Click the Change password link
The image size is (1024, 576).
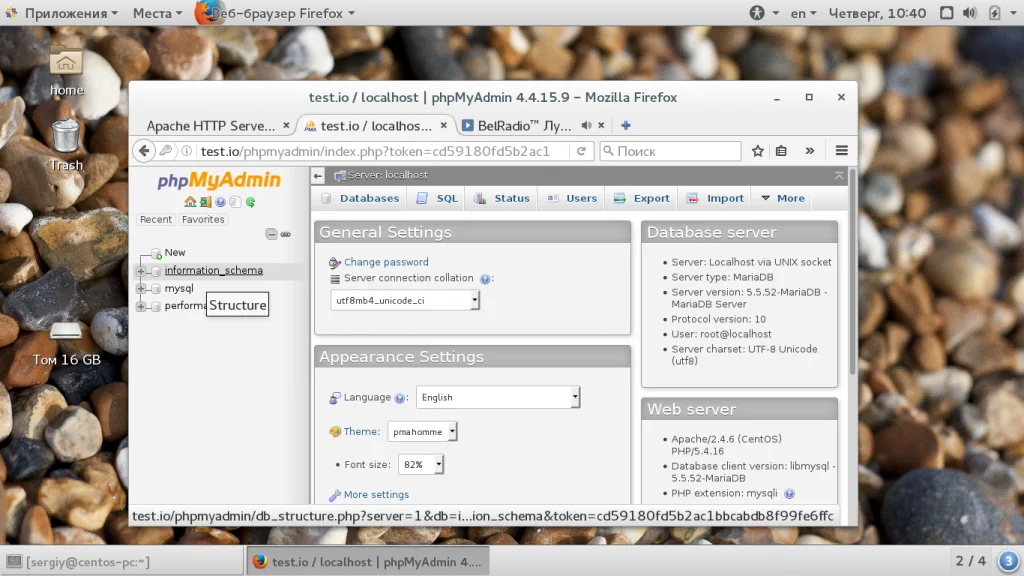[x=386, y=262]
